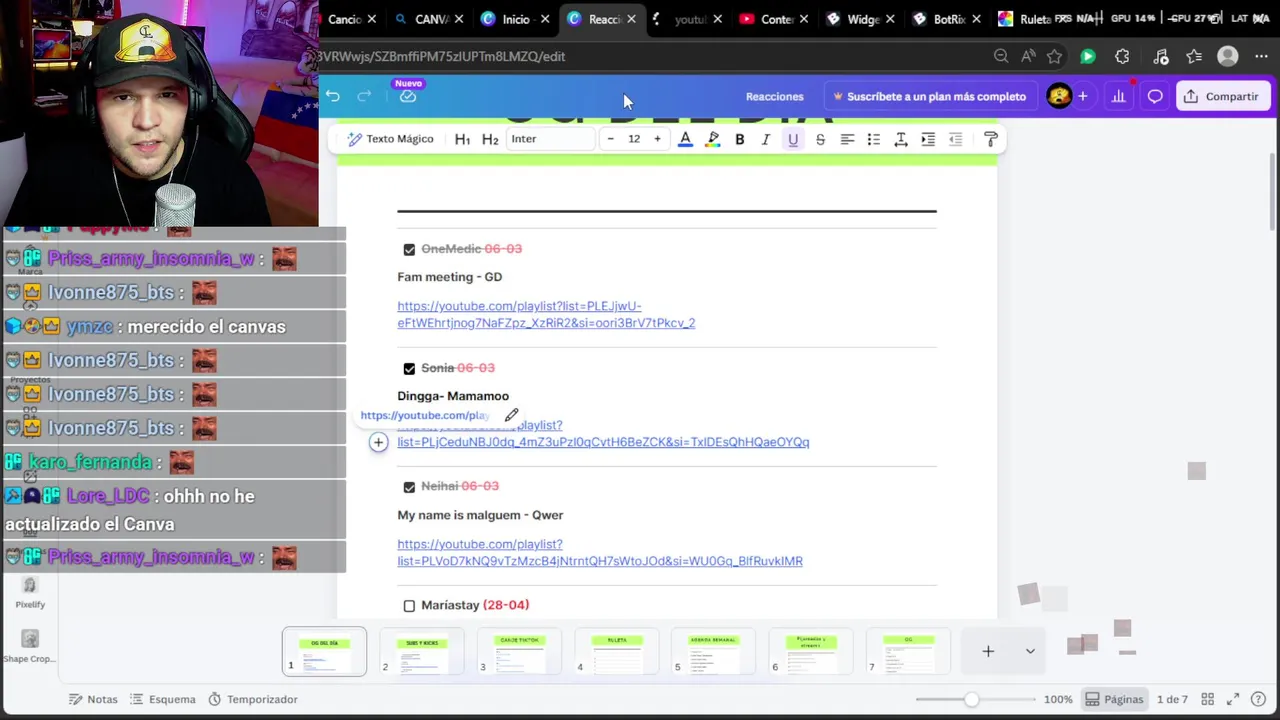Click the add block plus circle

[378, 442]
